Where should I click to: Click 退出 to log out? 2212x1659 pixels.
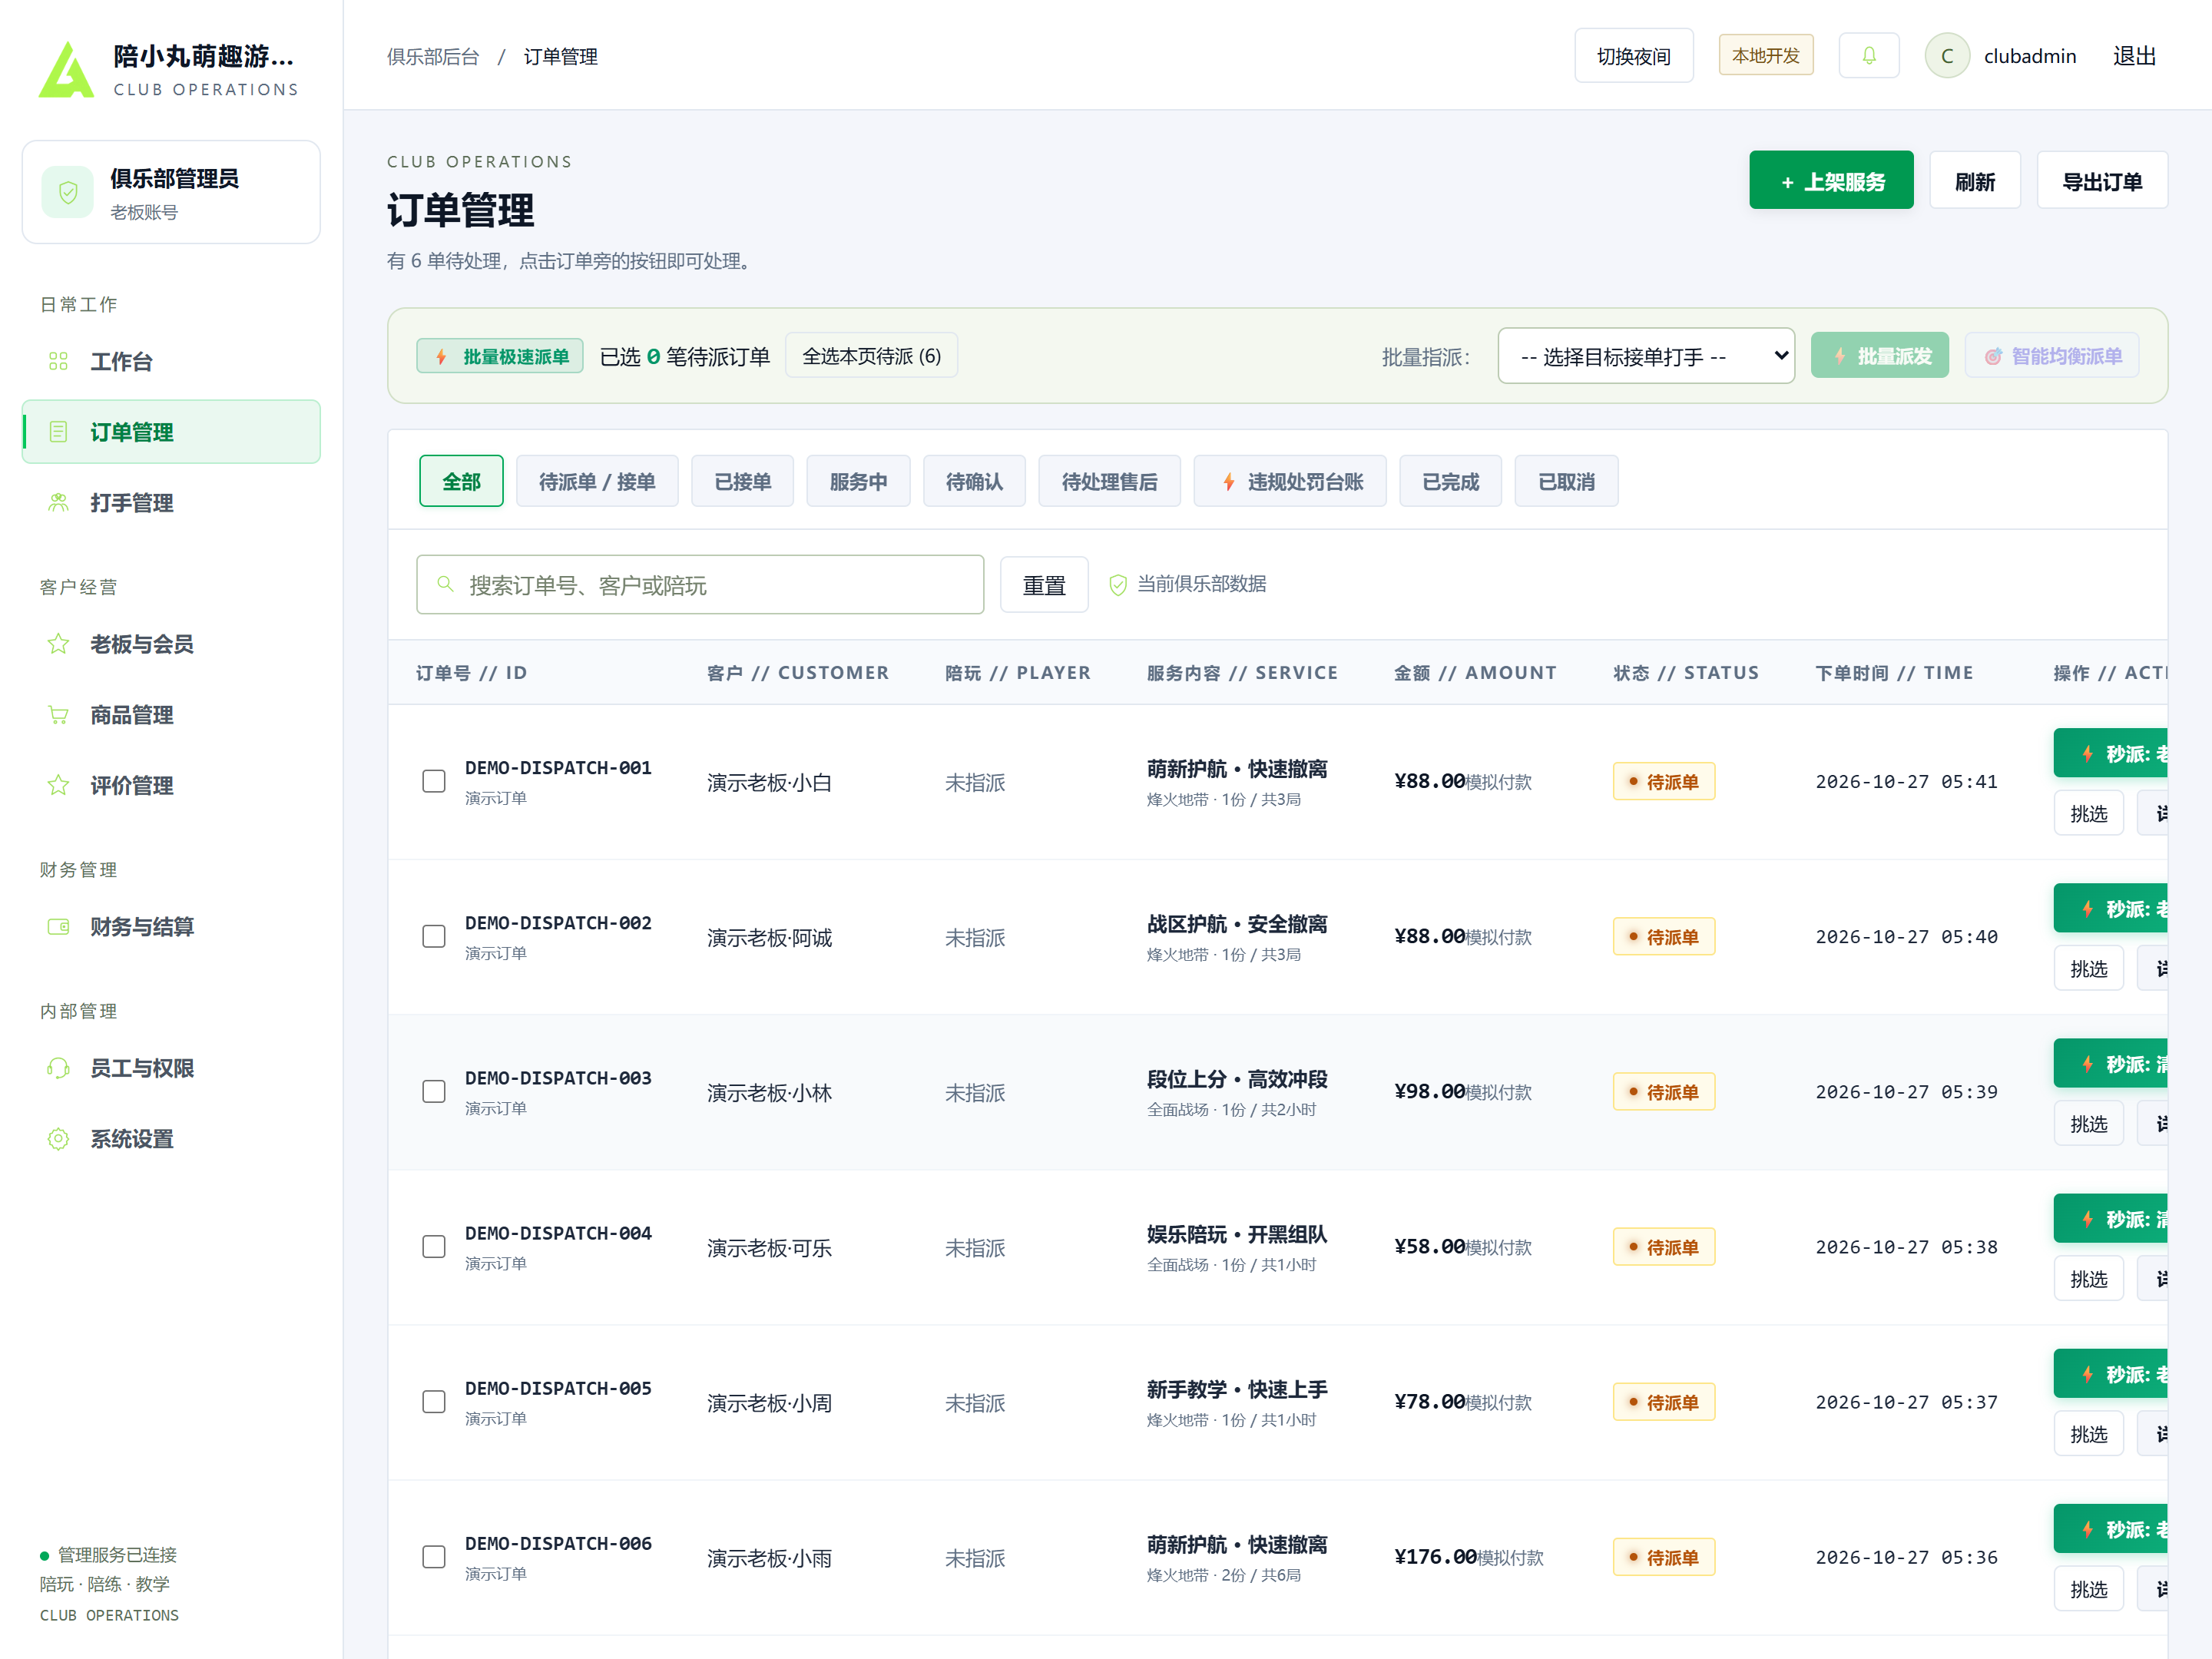point(2134,56)
